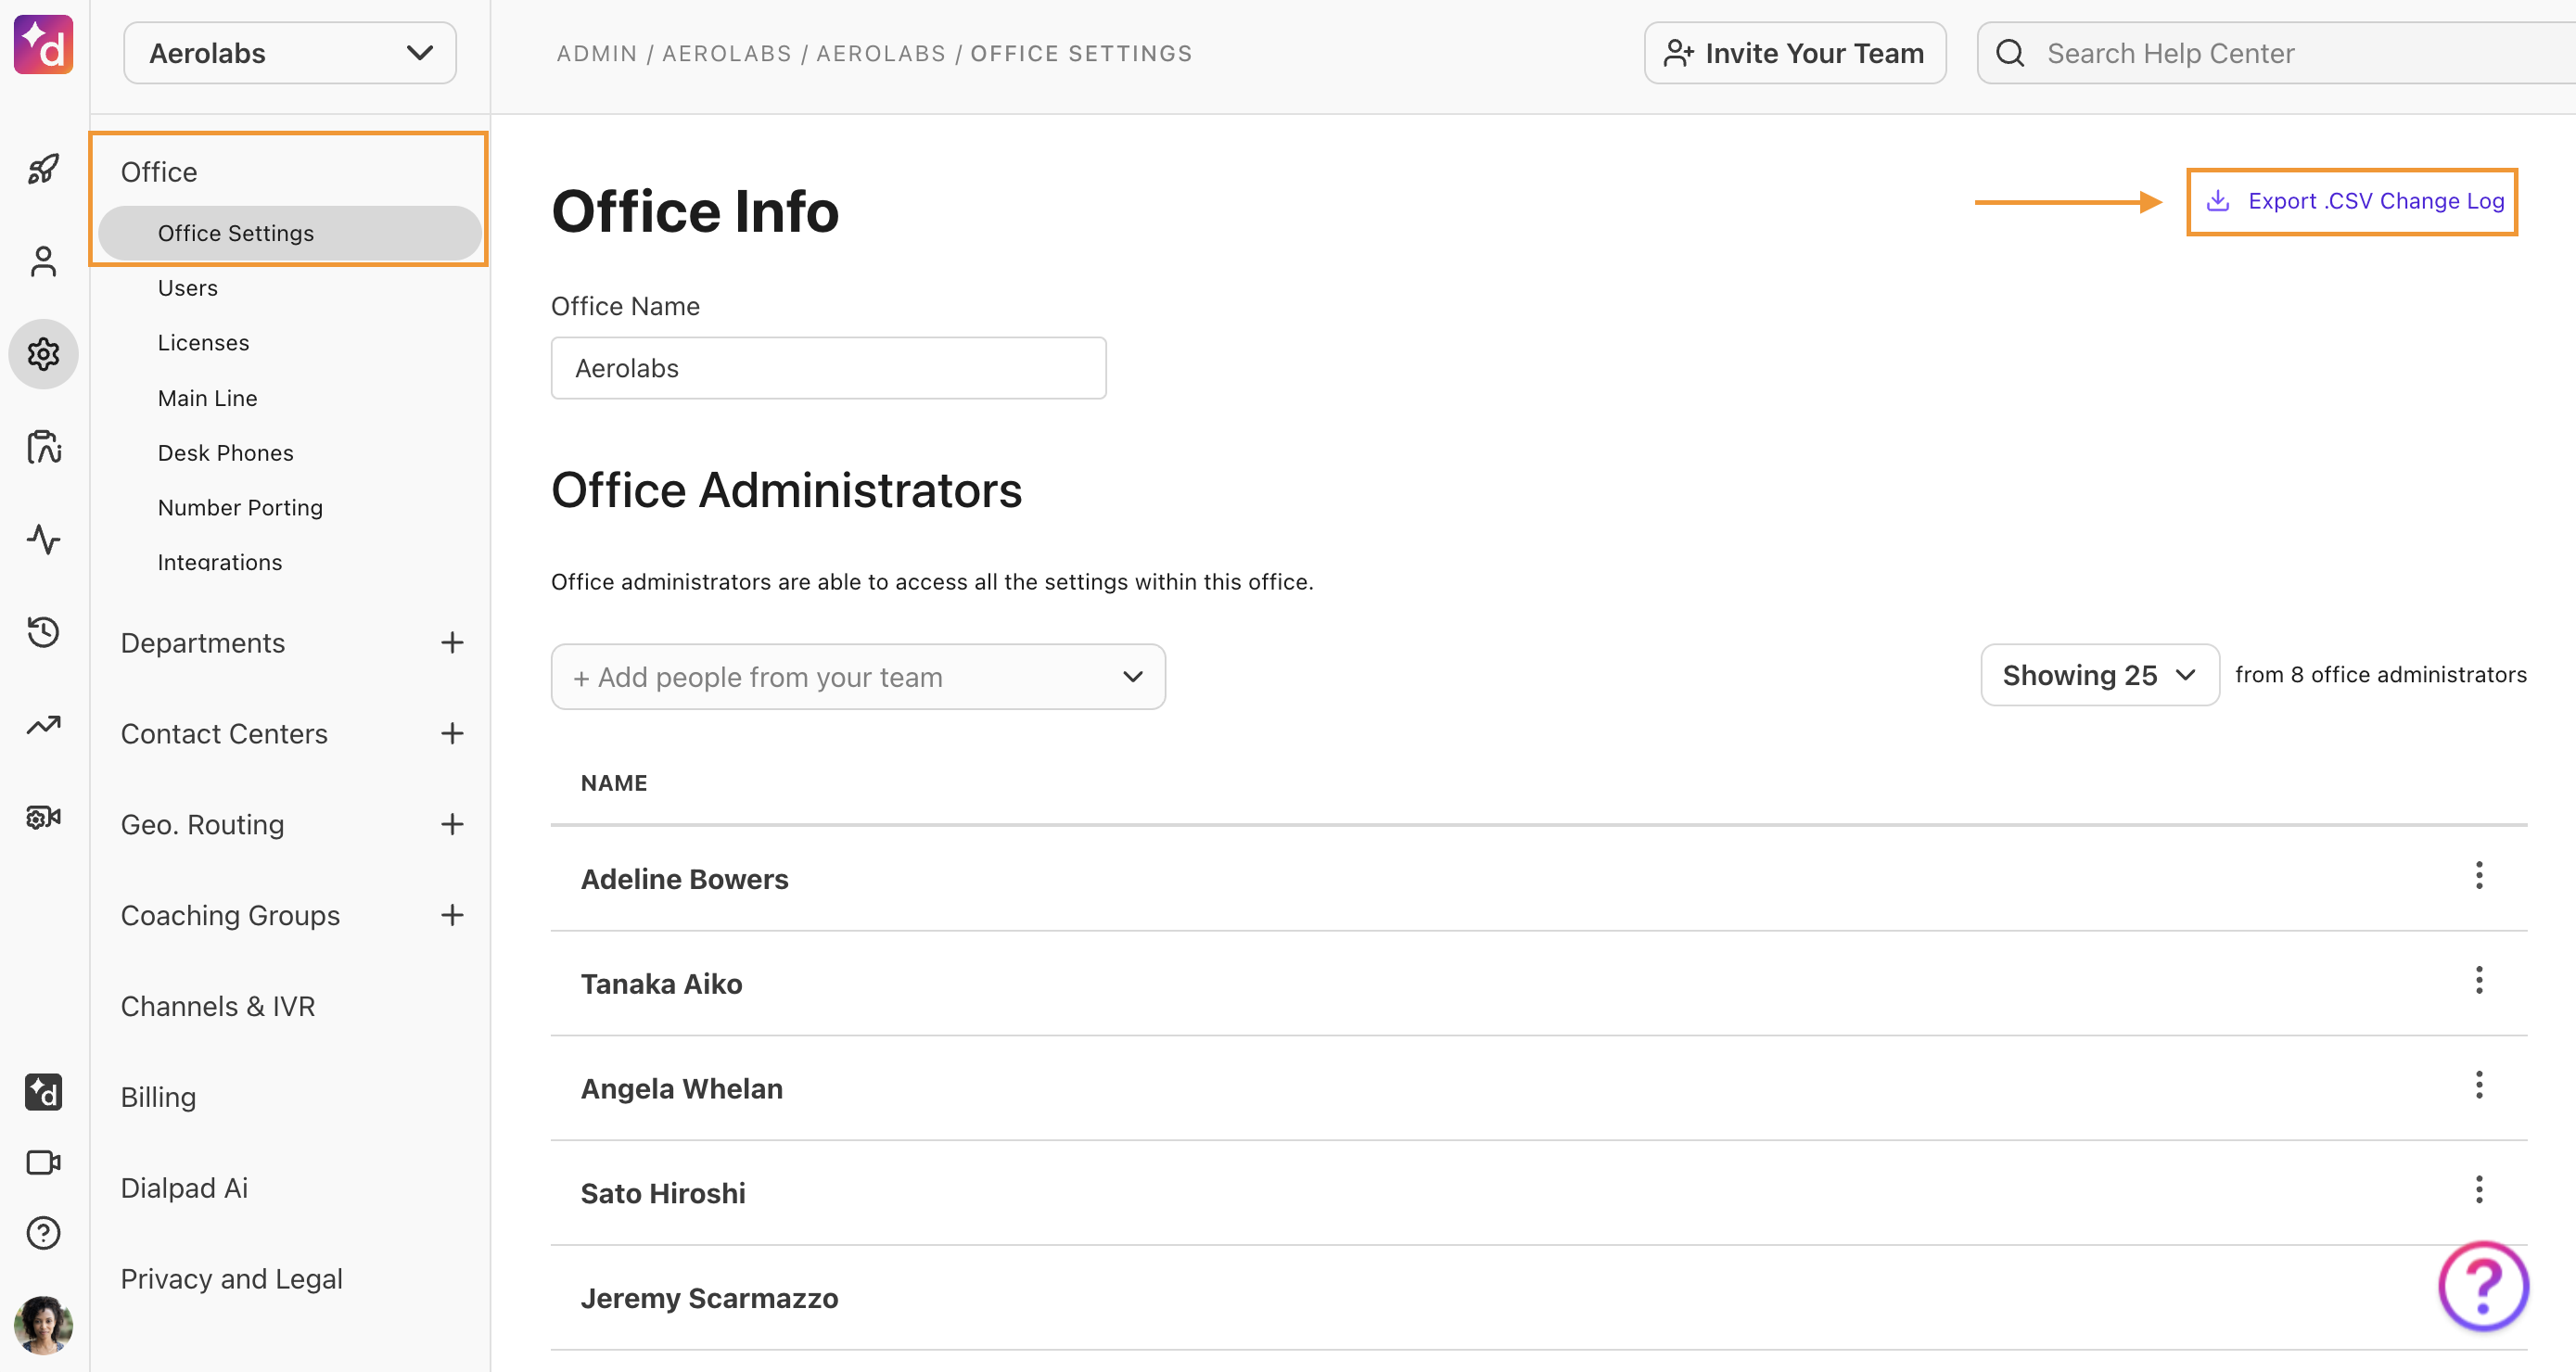
Task: Click OFFICE SETTINGS in the breadcrumb
Action: (1081, 53)
